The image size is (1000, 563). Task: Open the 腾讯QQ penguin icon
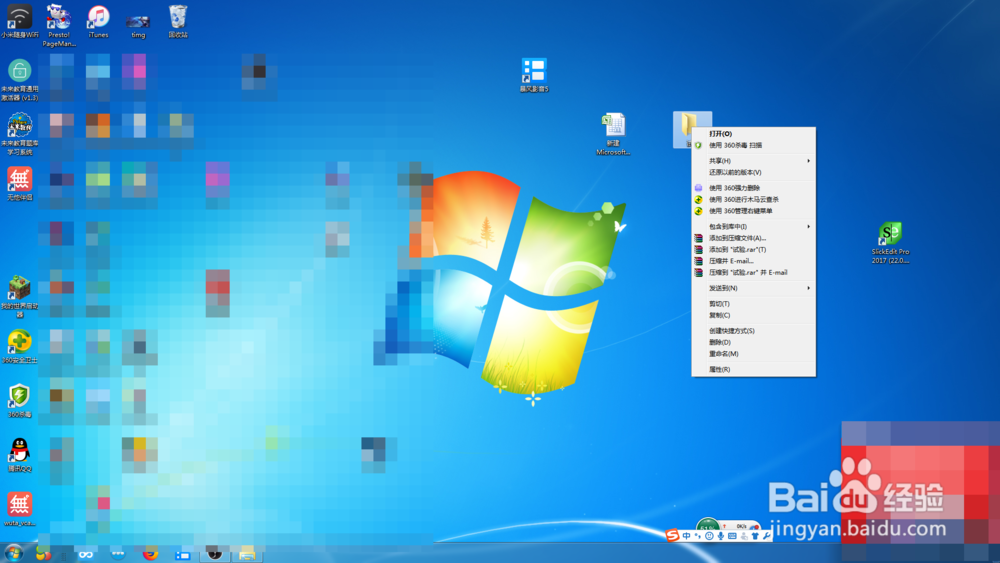(x=19, y=455)
